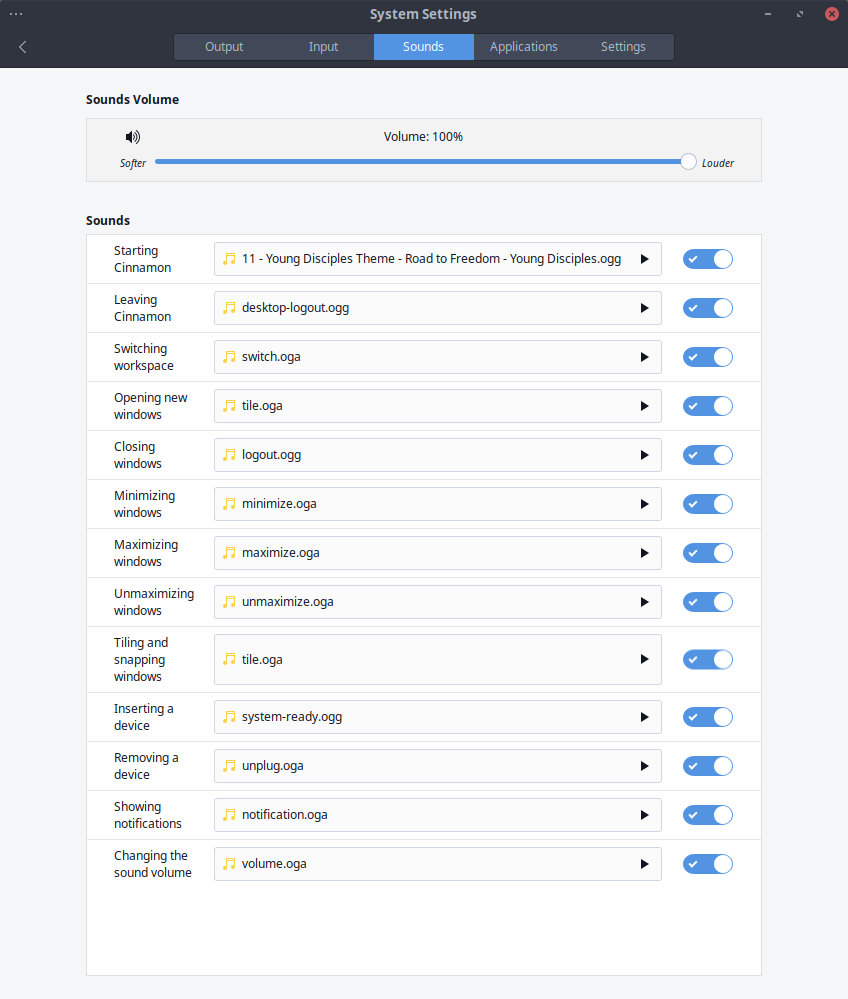Preview the minimize.oga sound
The width and height of the screenshot is (848, 999).
click(644, 504)
